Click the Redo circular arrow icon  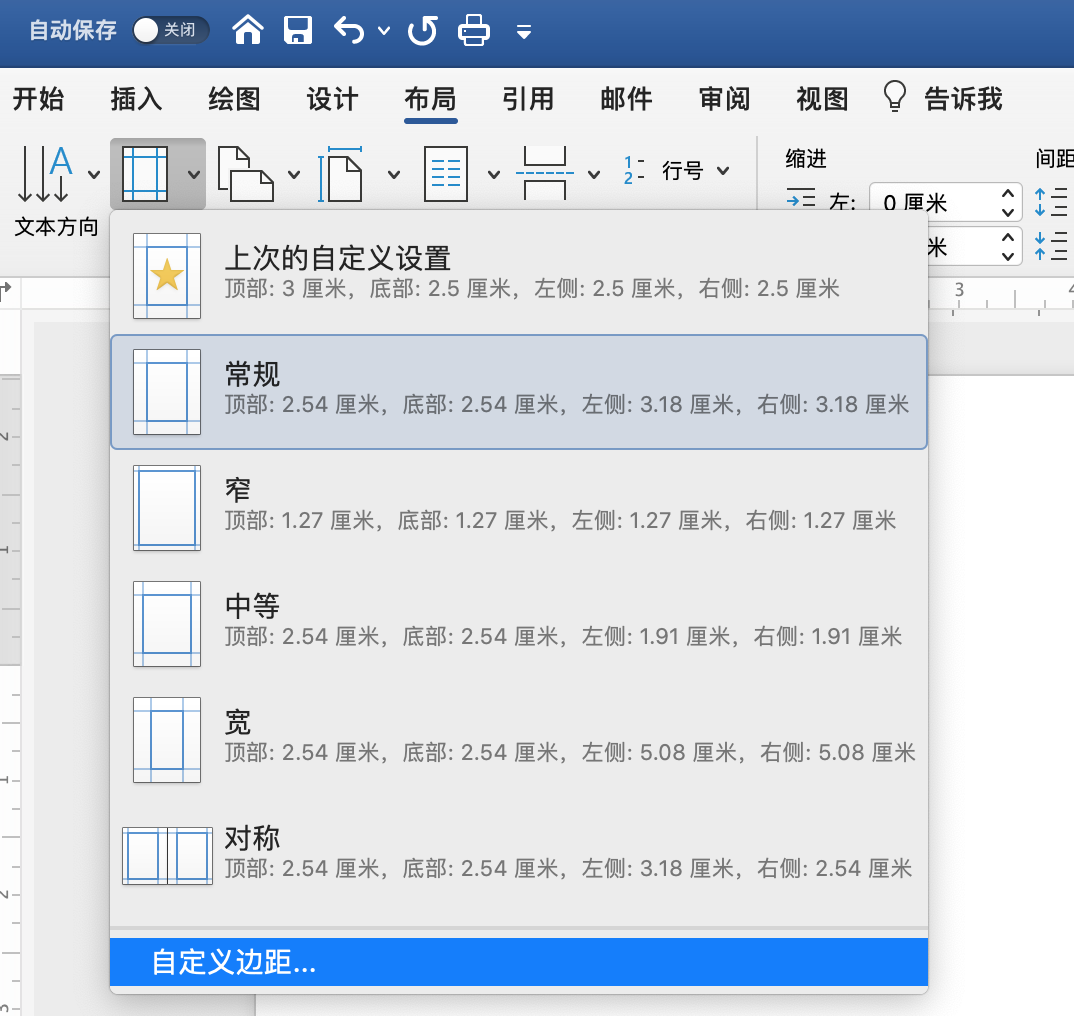422,31
